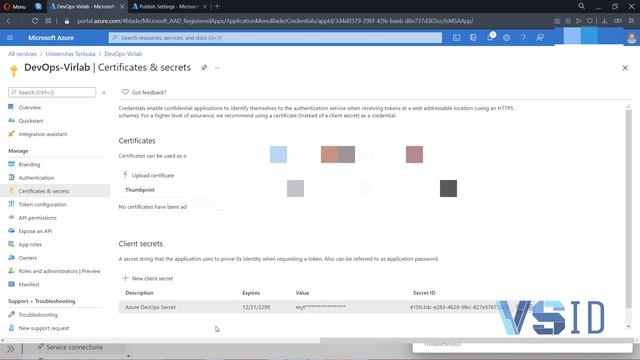Focus the sidebar Search (Ctrl+/) field
Screen dimensions: 640x360
(x=52, y=92)
